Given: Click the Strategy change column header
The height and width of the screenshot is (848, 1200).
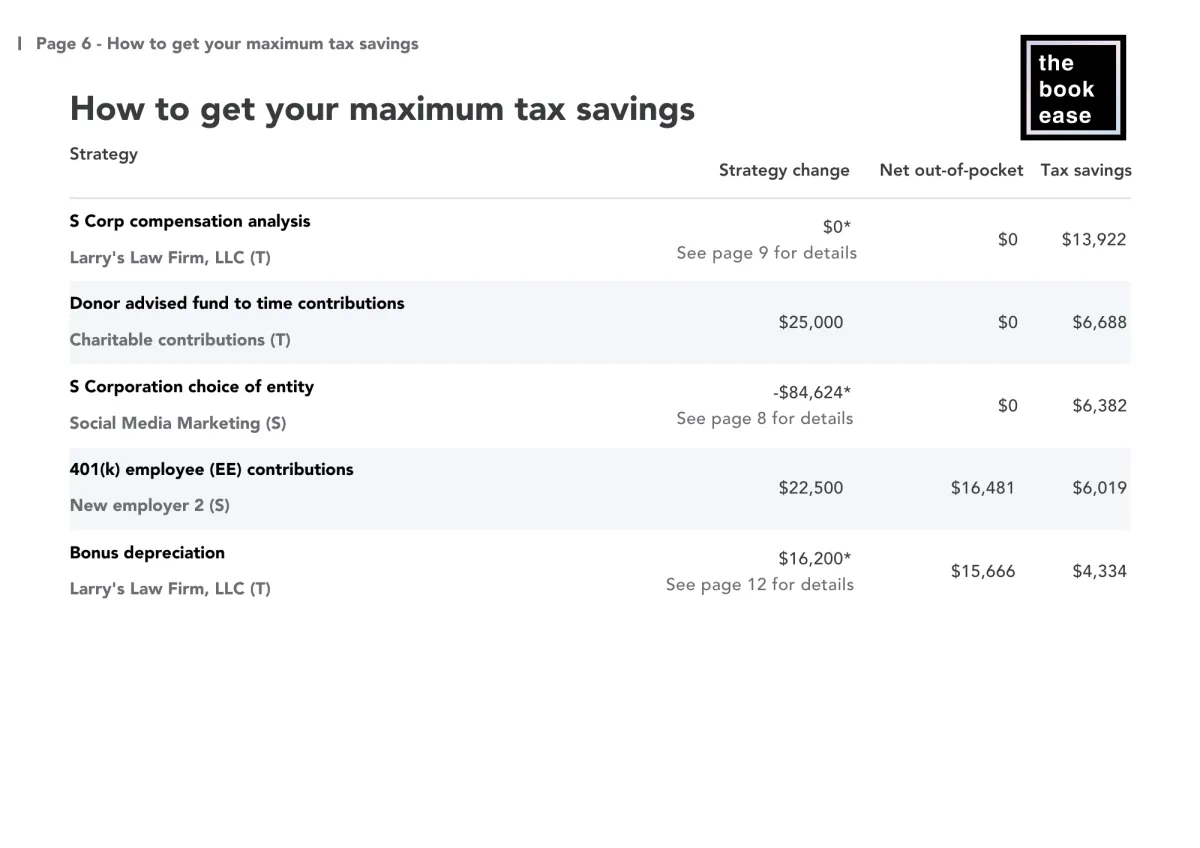Looking at the screenshot, I should (x=784, y=170).
